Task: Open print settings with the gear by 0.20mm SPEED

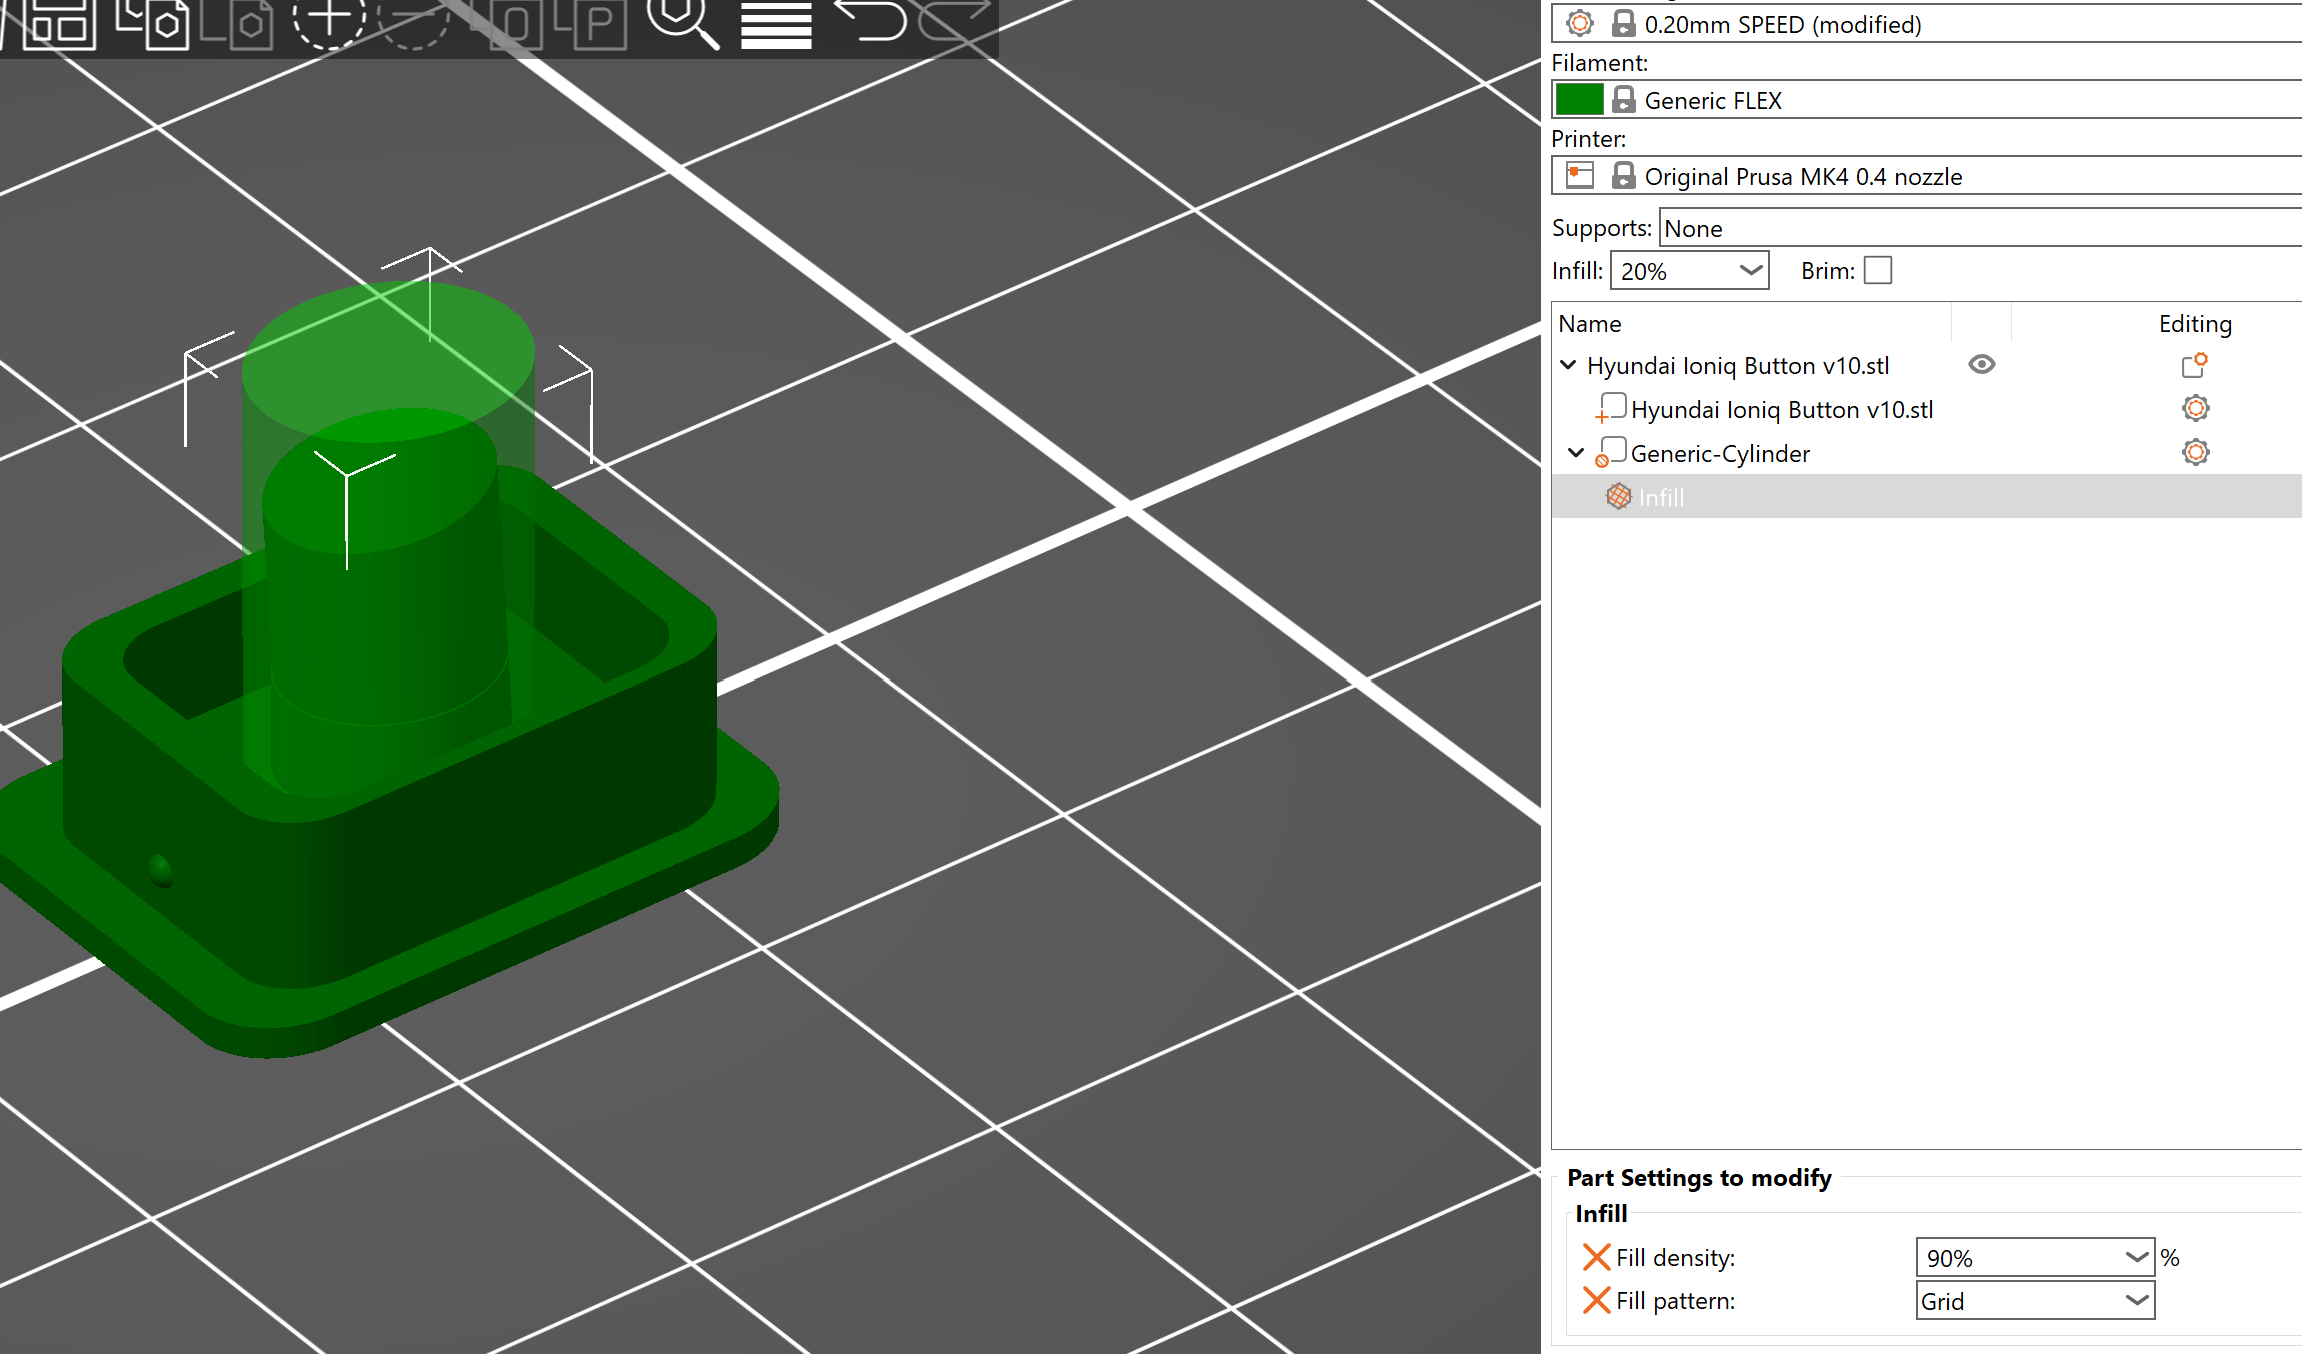Action: 1580,24
